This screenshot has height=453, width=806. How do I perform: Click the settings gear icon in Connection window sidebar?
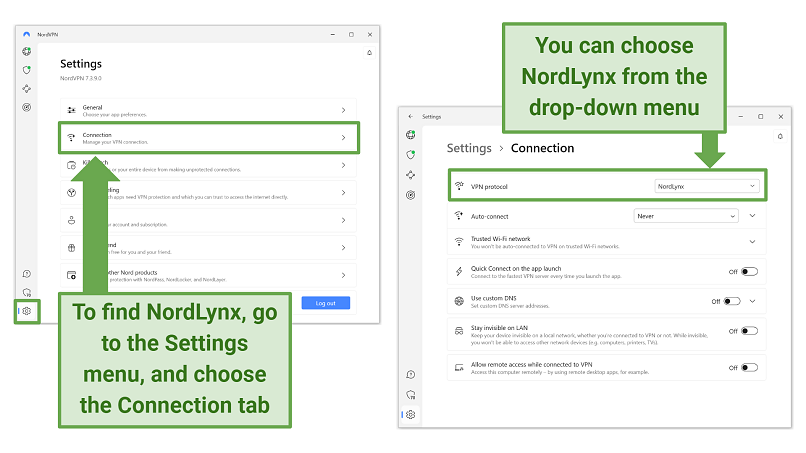[410, 414]
